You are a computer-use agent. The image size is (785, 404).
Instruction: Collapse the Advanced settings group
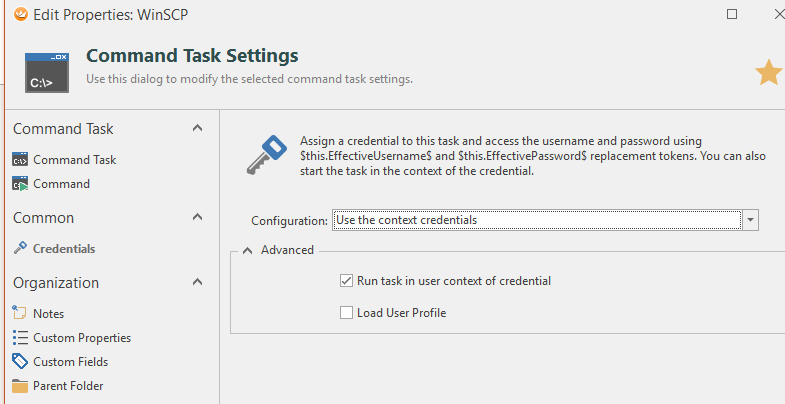tap(247, 250)
